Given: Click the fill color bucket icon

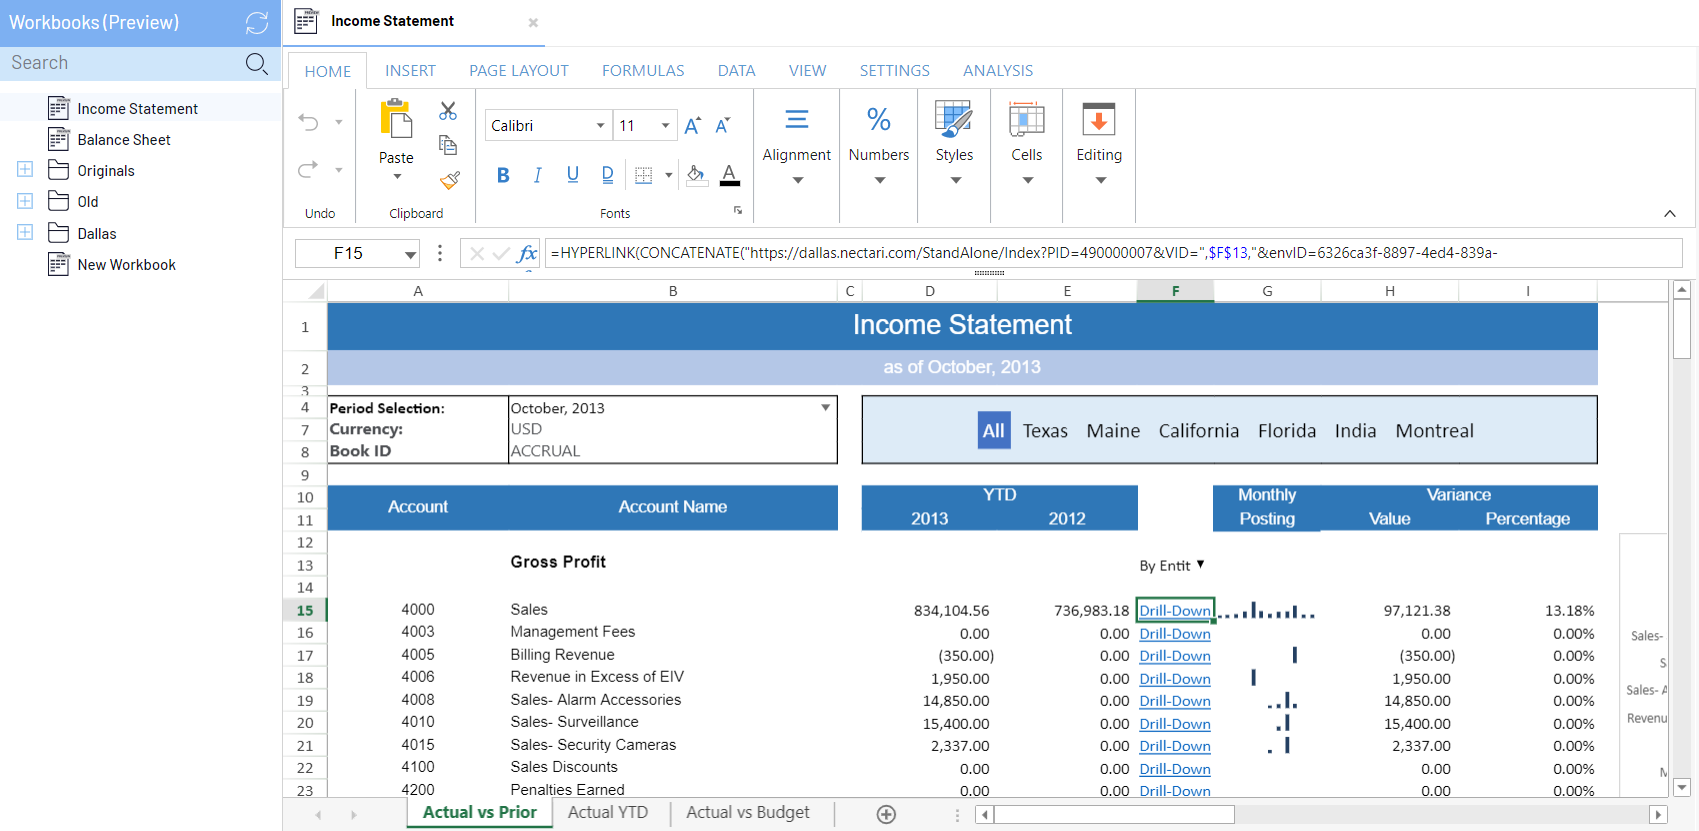Looking at the screenshot, I should coord(696,175).
